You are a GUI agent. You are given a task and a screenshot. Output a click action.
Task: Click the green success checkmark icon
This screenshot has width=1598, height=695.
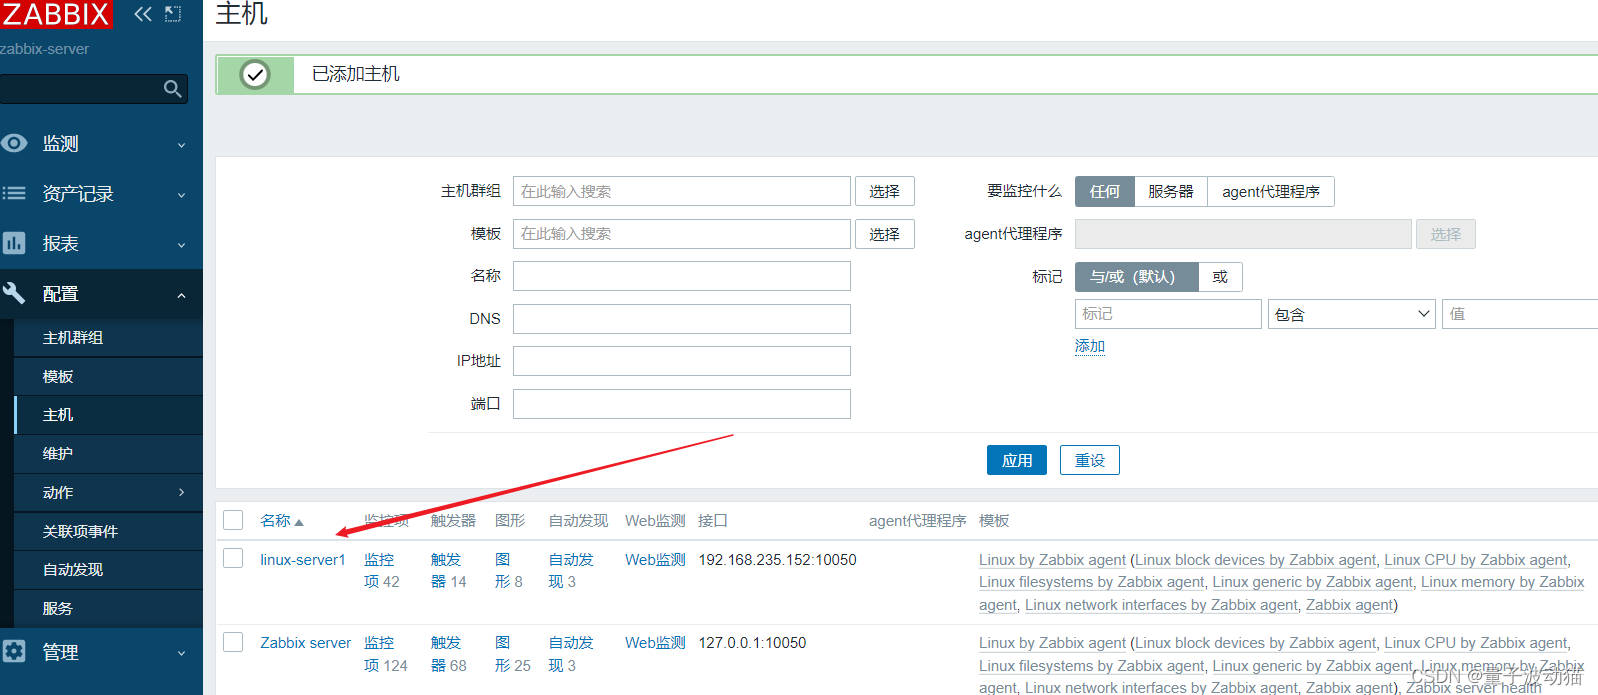[255, 74]
